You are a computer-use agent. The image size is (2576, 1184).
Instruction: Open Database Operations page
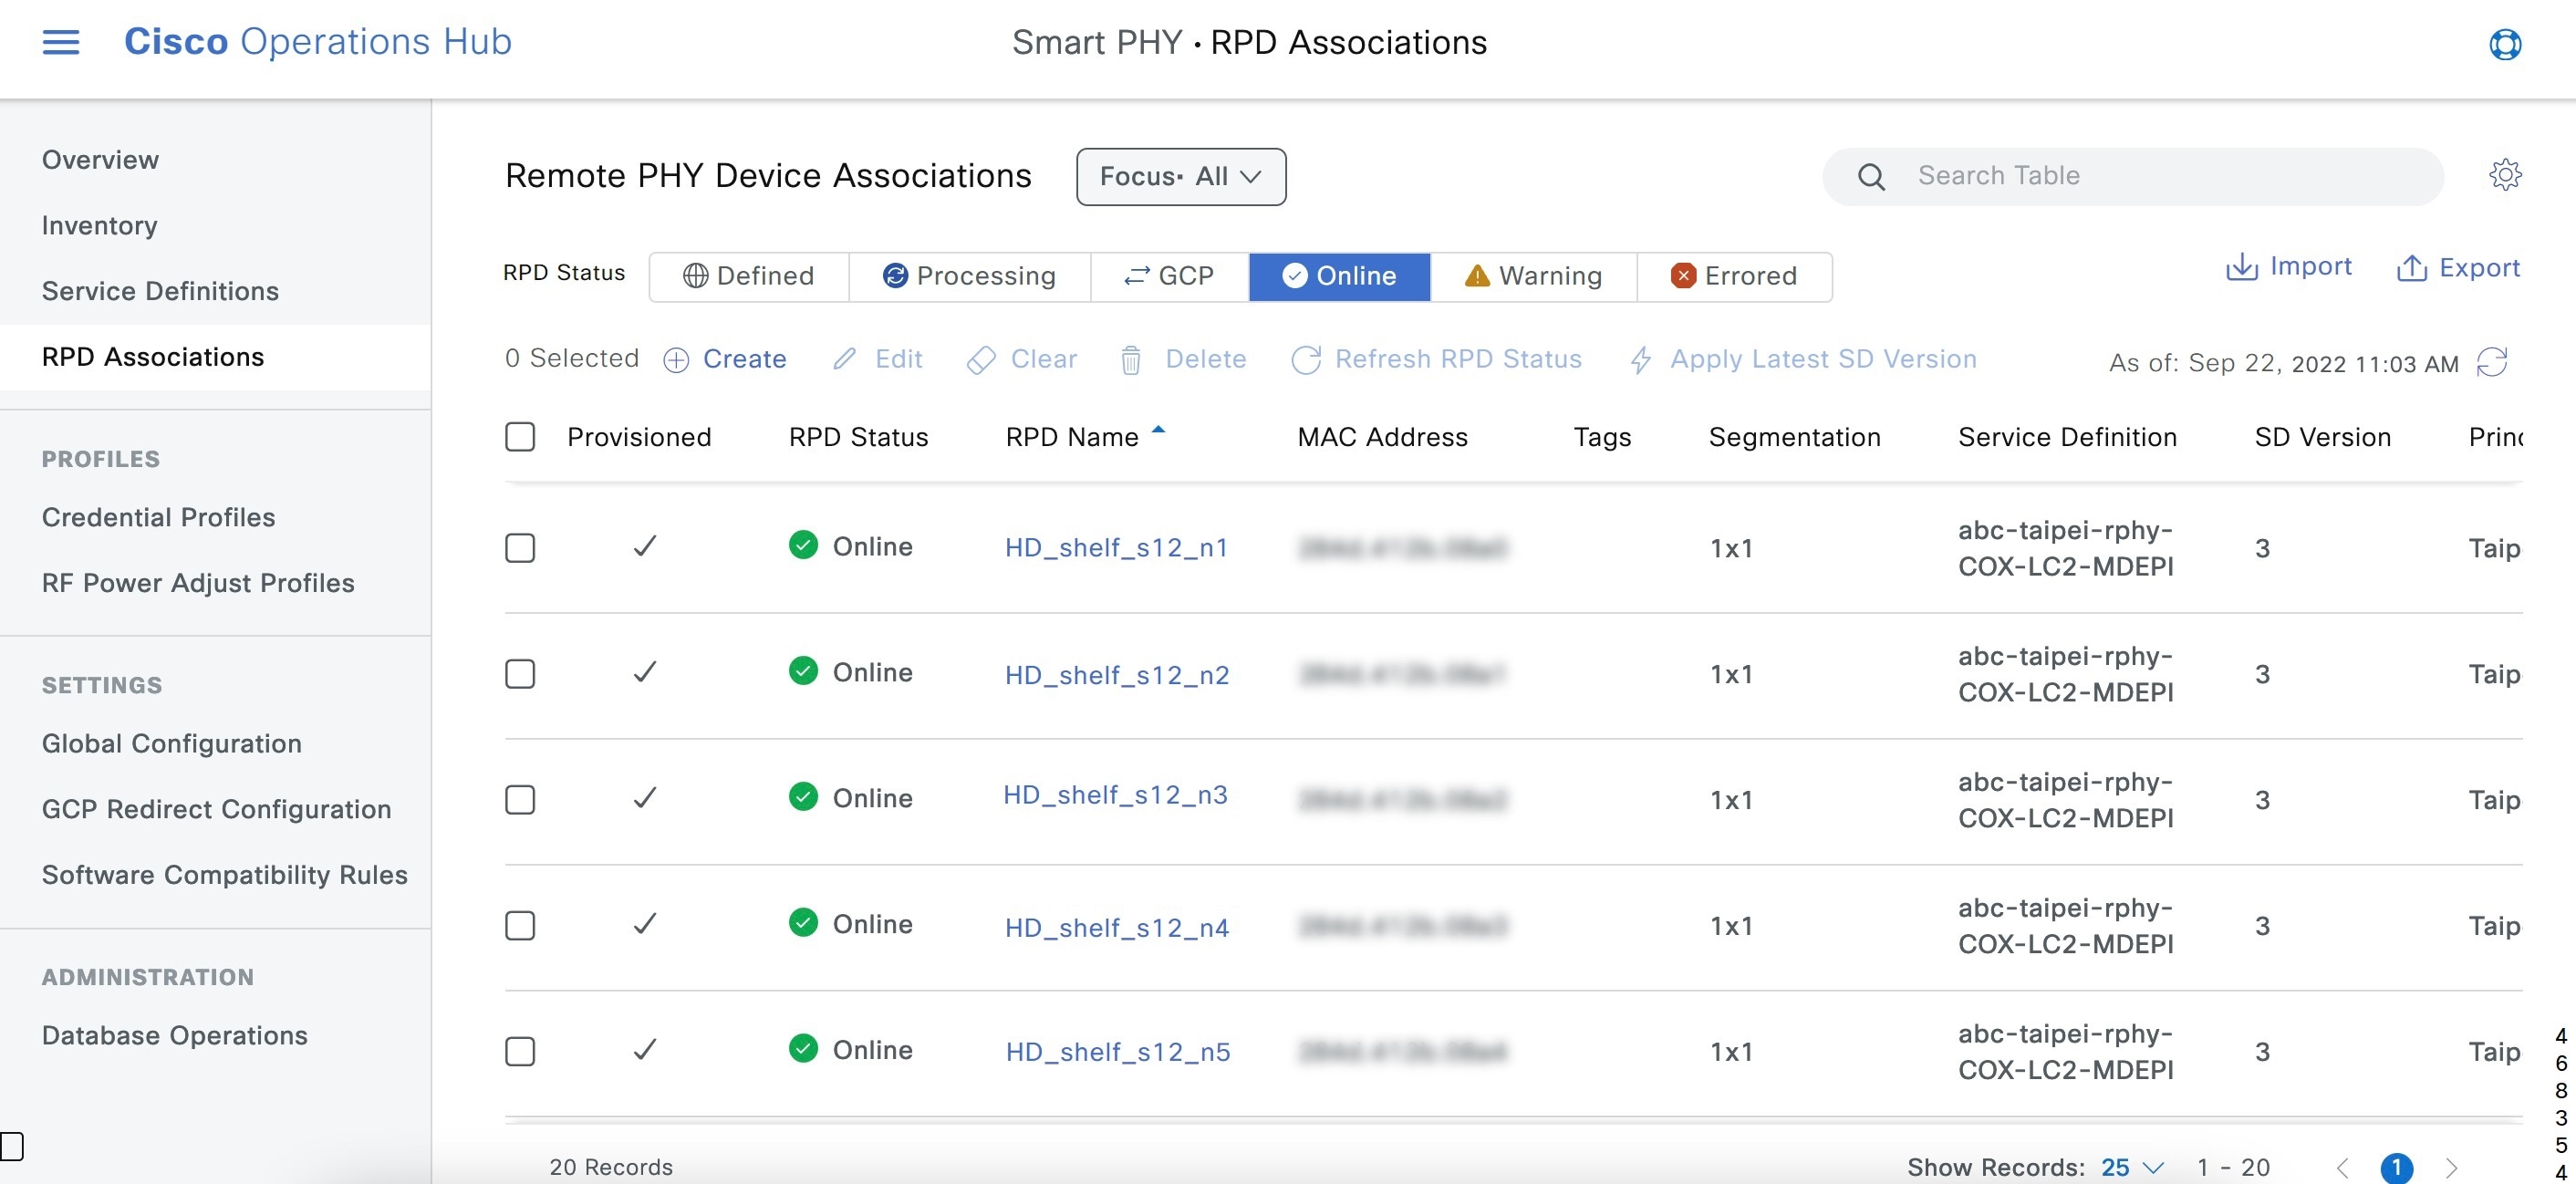coord(174,1035)
